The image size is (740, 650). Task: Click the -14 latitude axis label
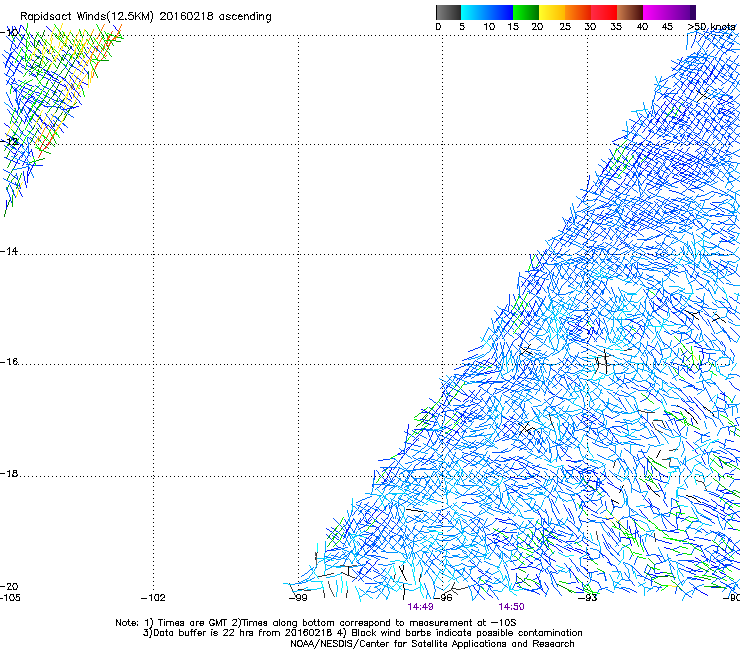9,251
